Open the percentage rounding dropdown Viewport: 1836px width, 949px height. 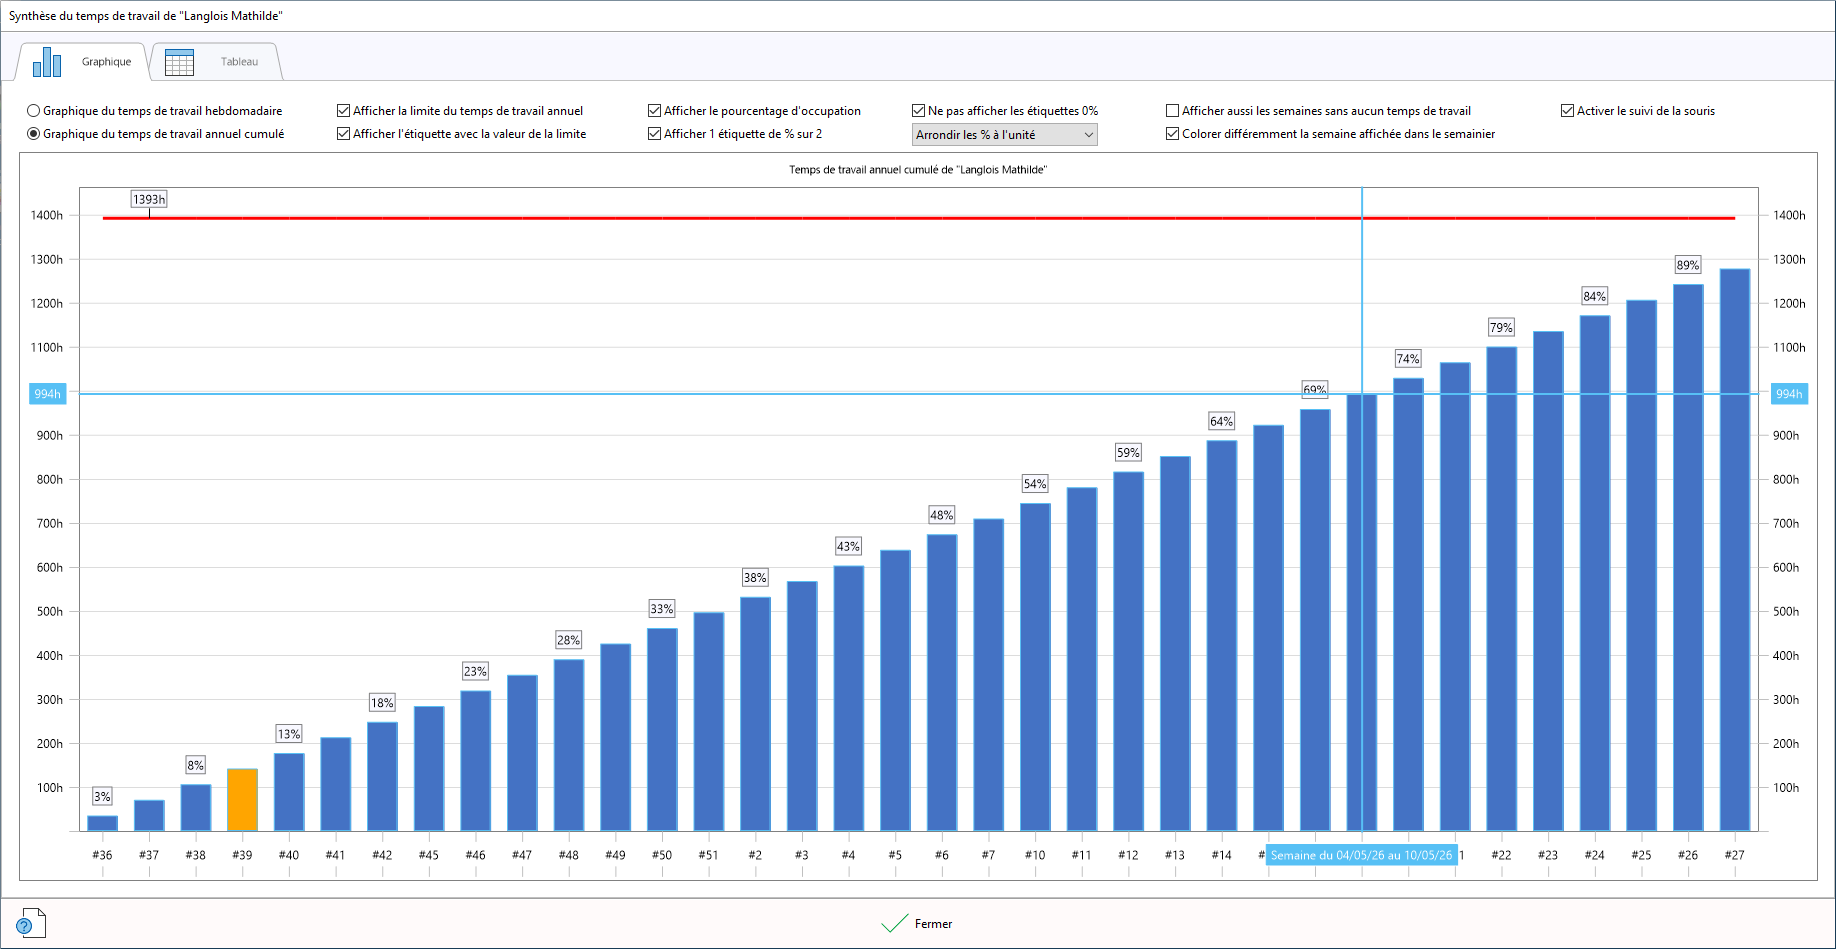[1004, 135]
